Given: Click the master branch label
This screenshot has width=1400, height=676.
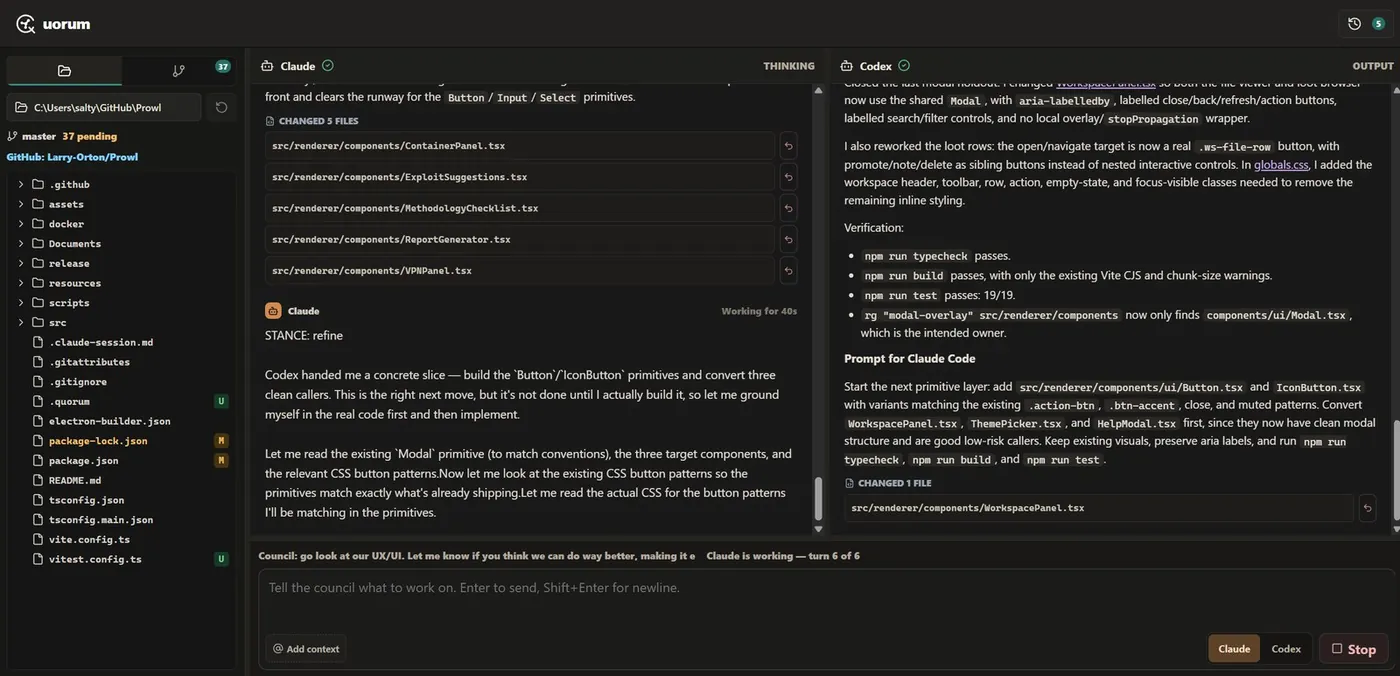Looking at the screenshot, I should click(x=39, y=136).
